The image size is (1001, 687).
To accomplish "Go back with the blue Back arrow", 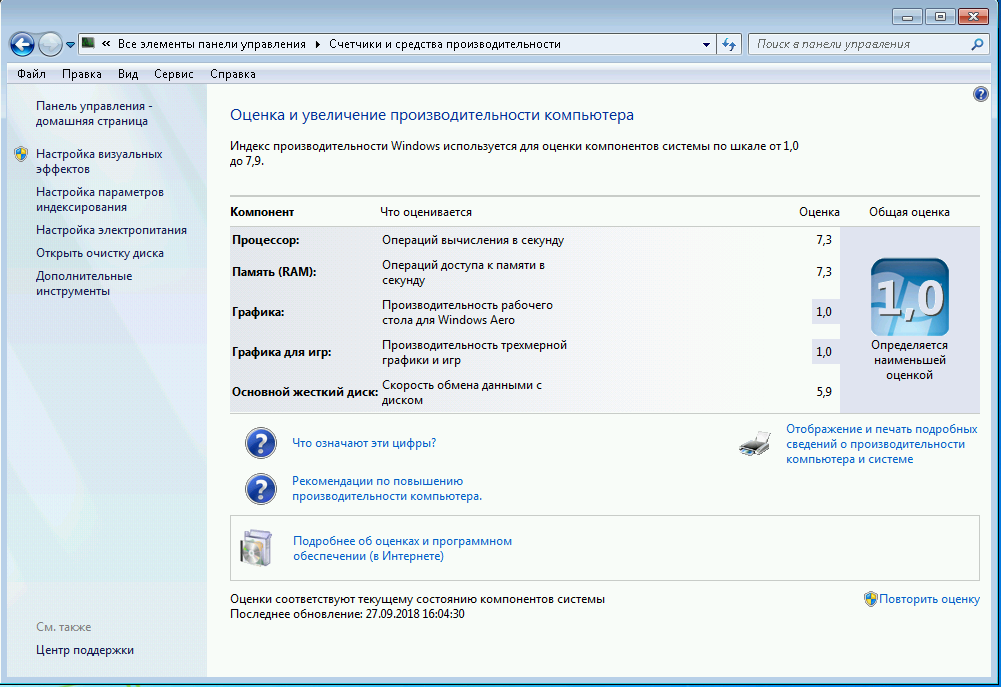I will point(22,45).
